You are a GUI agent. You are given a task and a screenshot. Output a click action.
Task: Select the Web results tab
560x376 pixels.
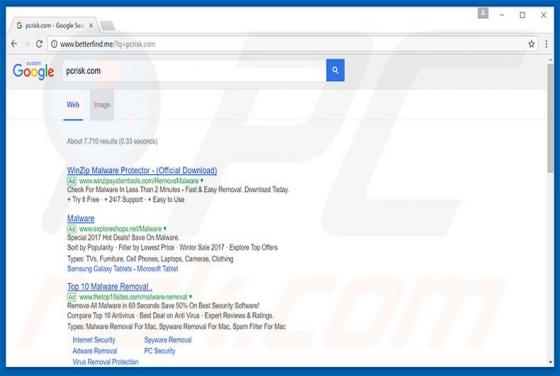pos(73,105)
